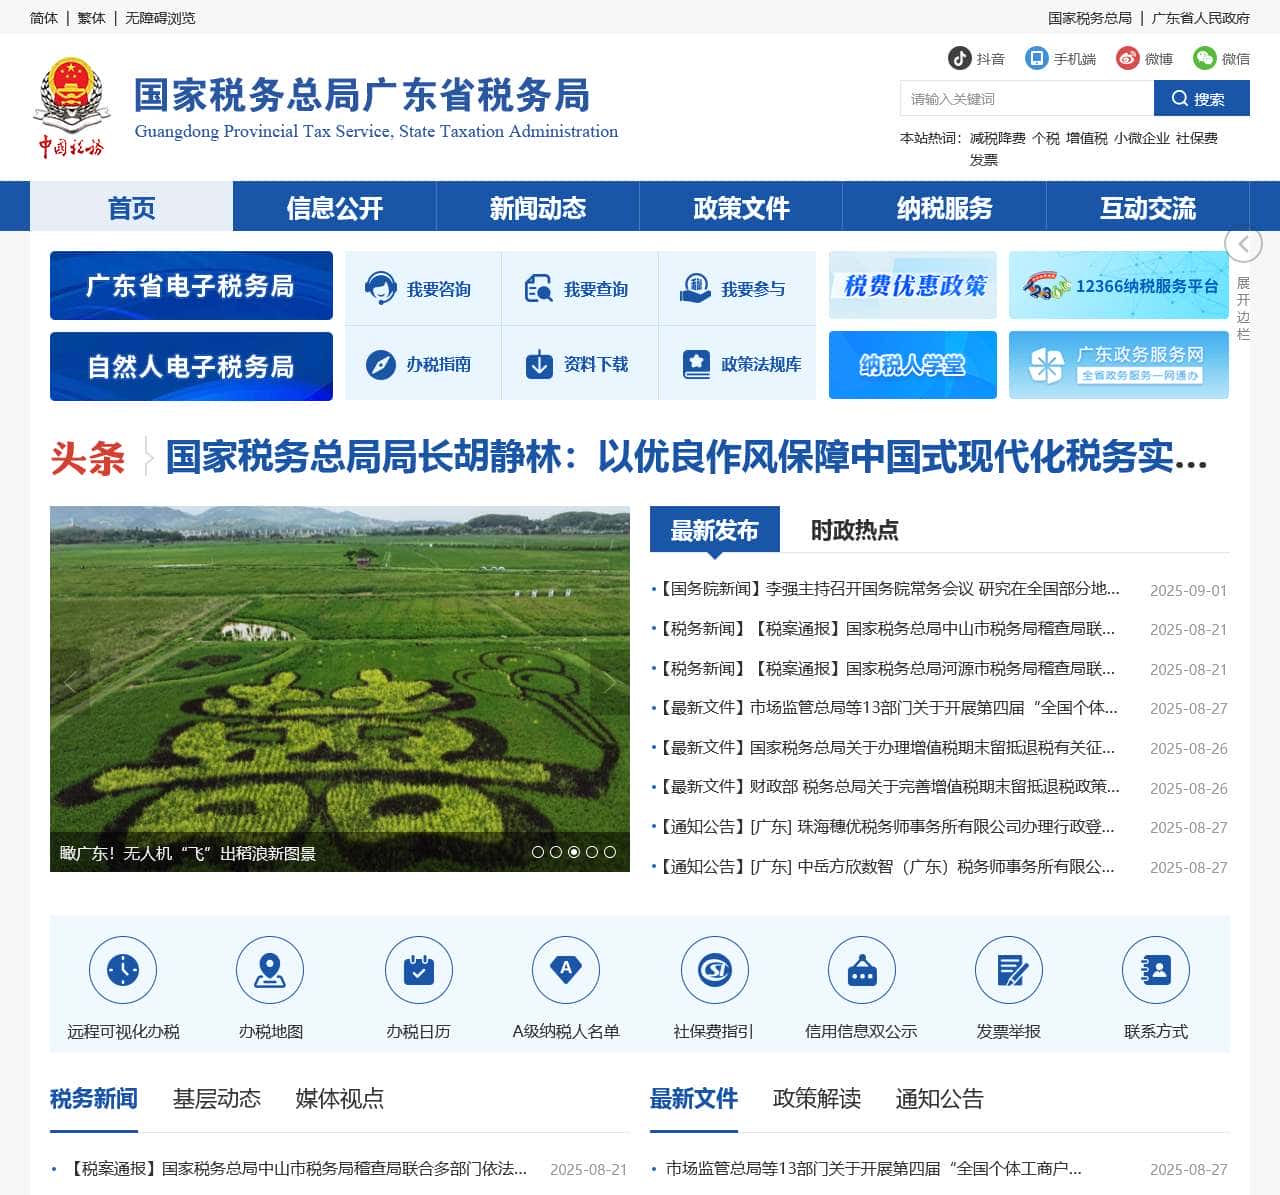
Task: Open 广东省电子税务局 portal
Action: click(x=190, y=286)
